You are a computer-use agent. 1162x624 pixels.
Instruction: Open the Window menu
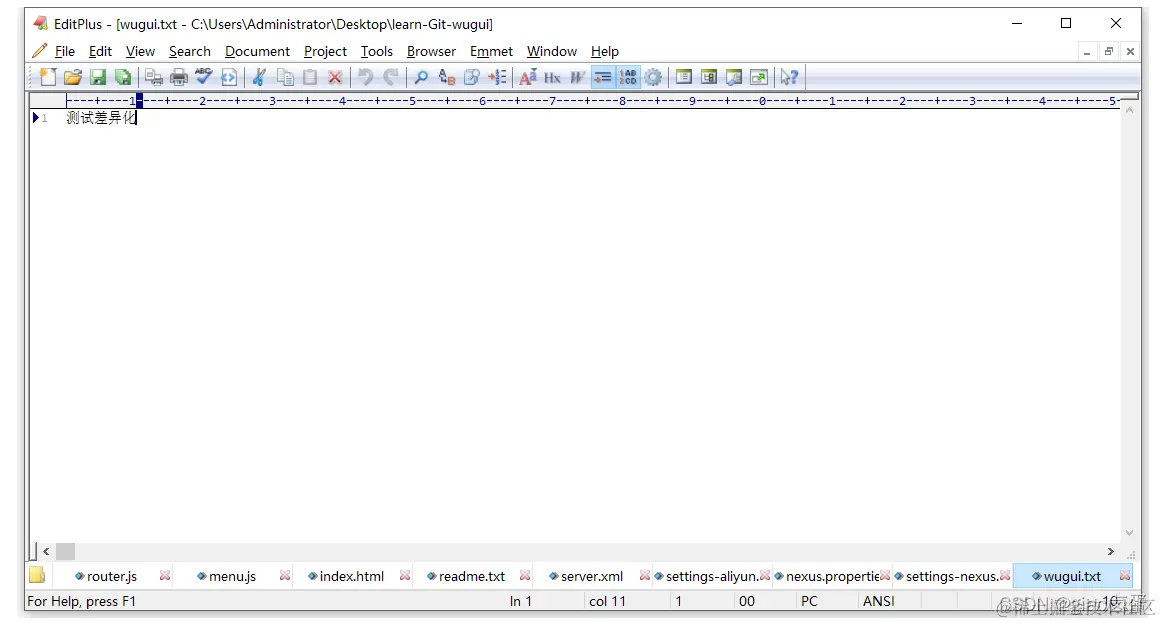[551, 51]
